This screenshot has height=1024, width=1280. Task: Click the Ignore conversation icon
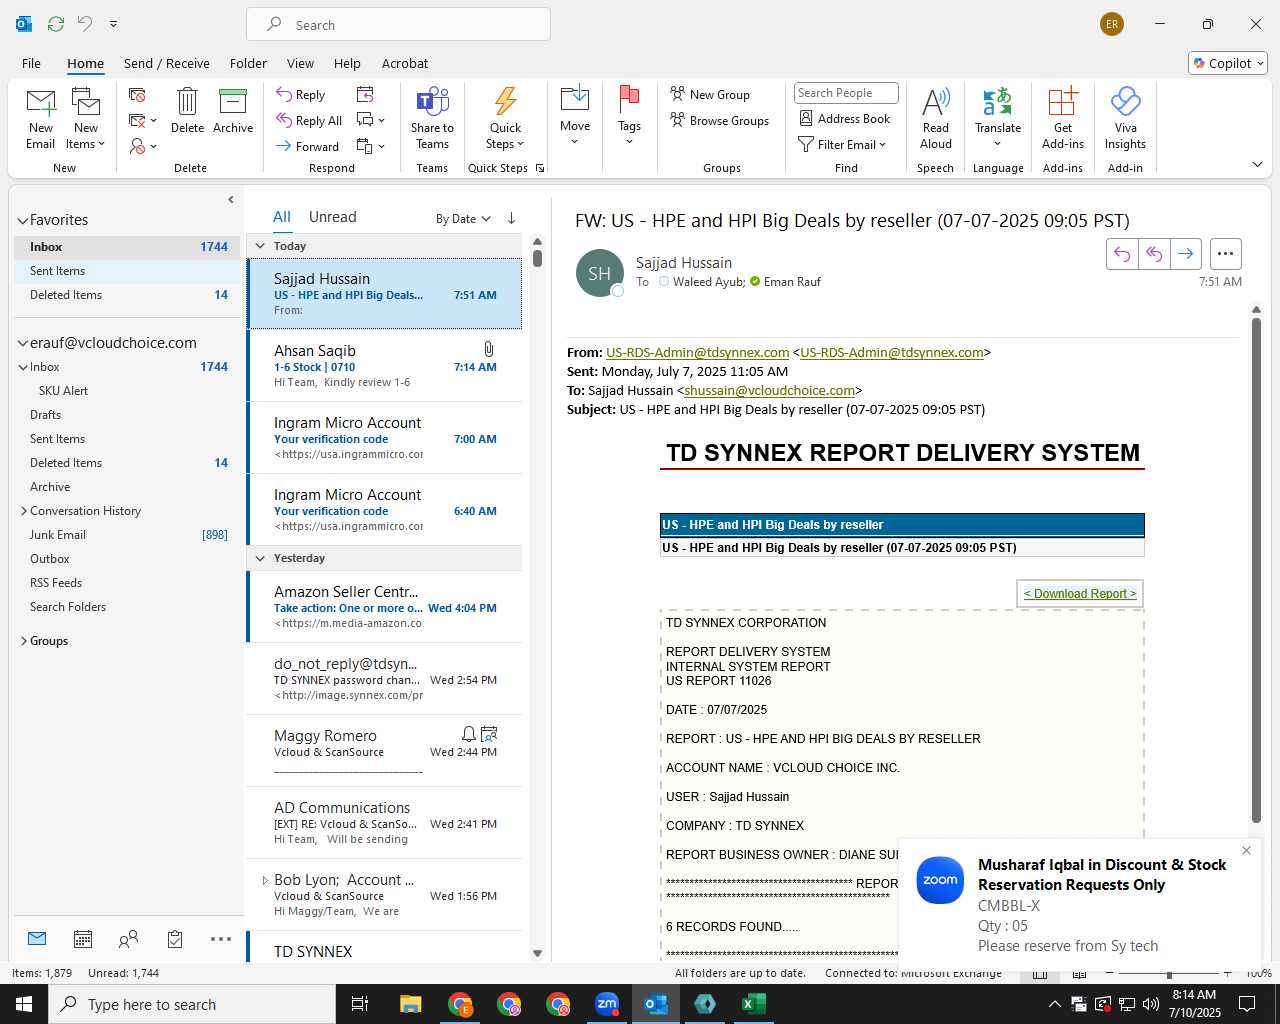click(138, 95)
